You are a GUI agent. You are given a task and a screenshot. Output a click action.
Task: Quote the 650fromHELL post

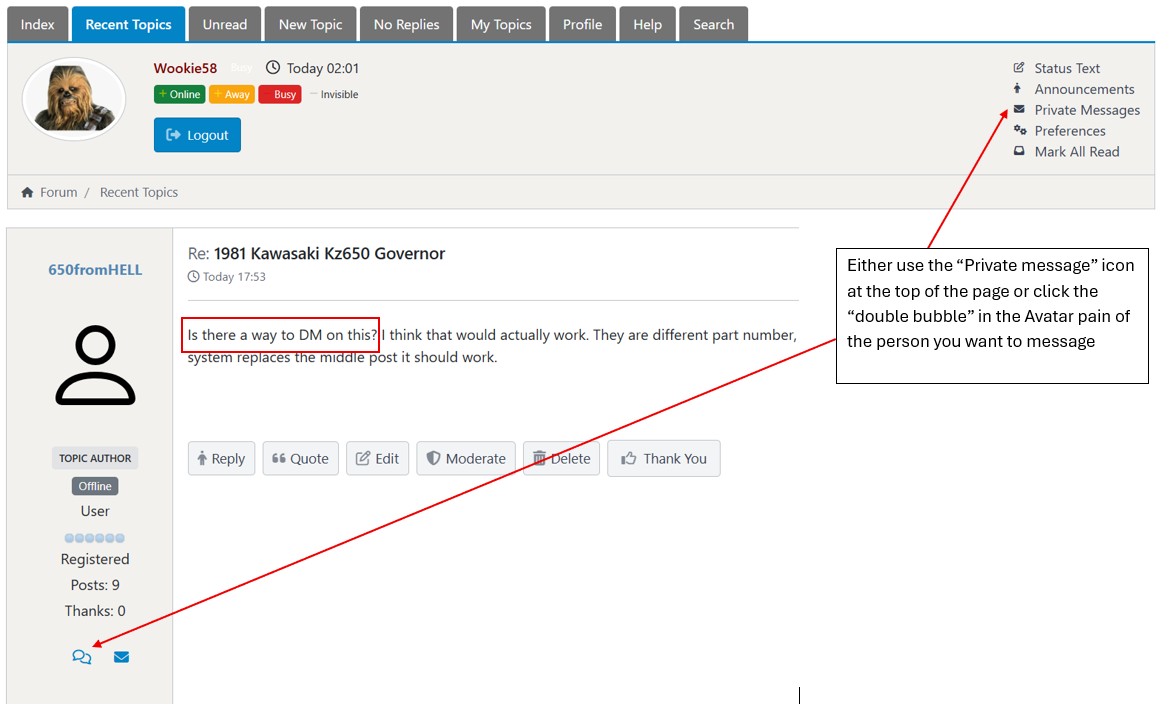pyautogui.click(x=300, y=458)
